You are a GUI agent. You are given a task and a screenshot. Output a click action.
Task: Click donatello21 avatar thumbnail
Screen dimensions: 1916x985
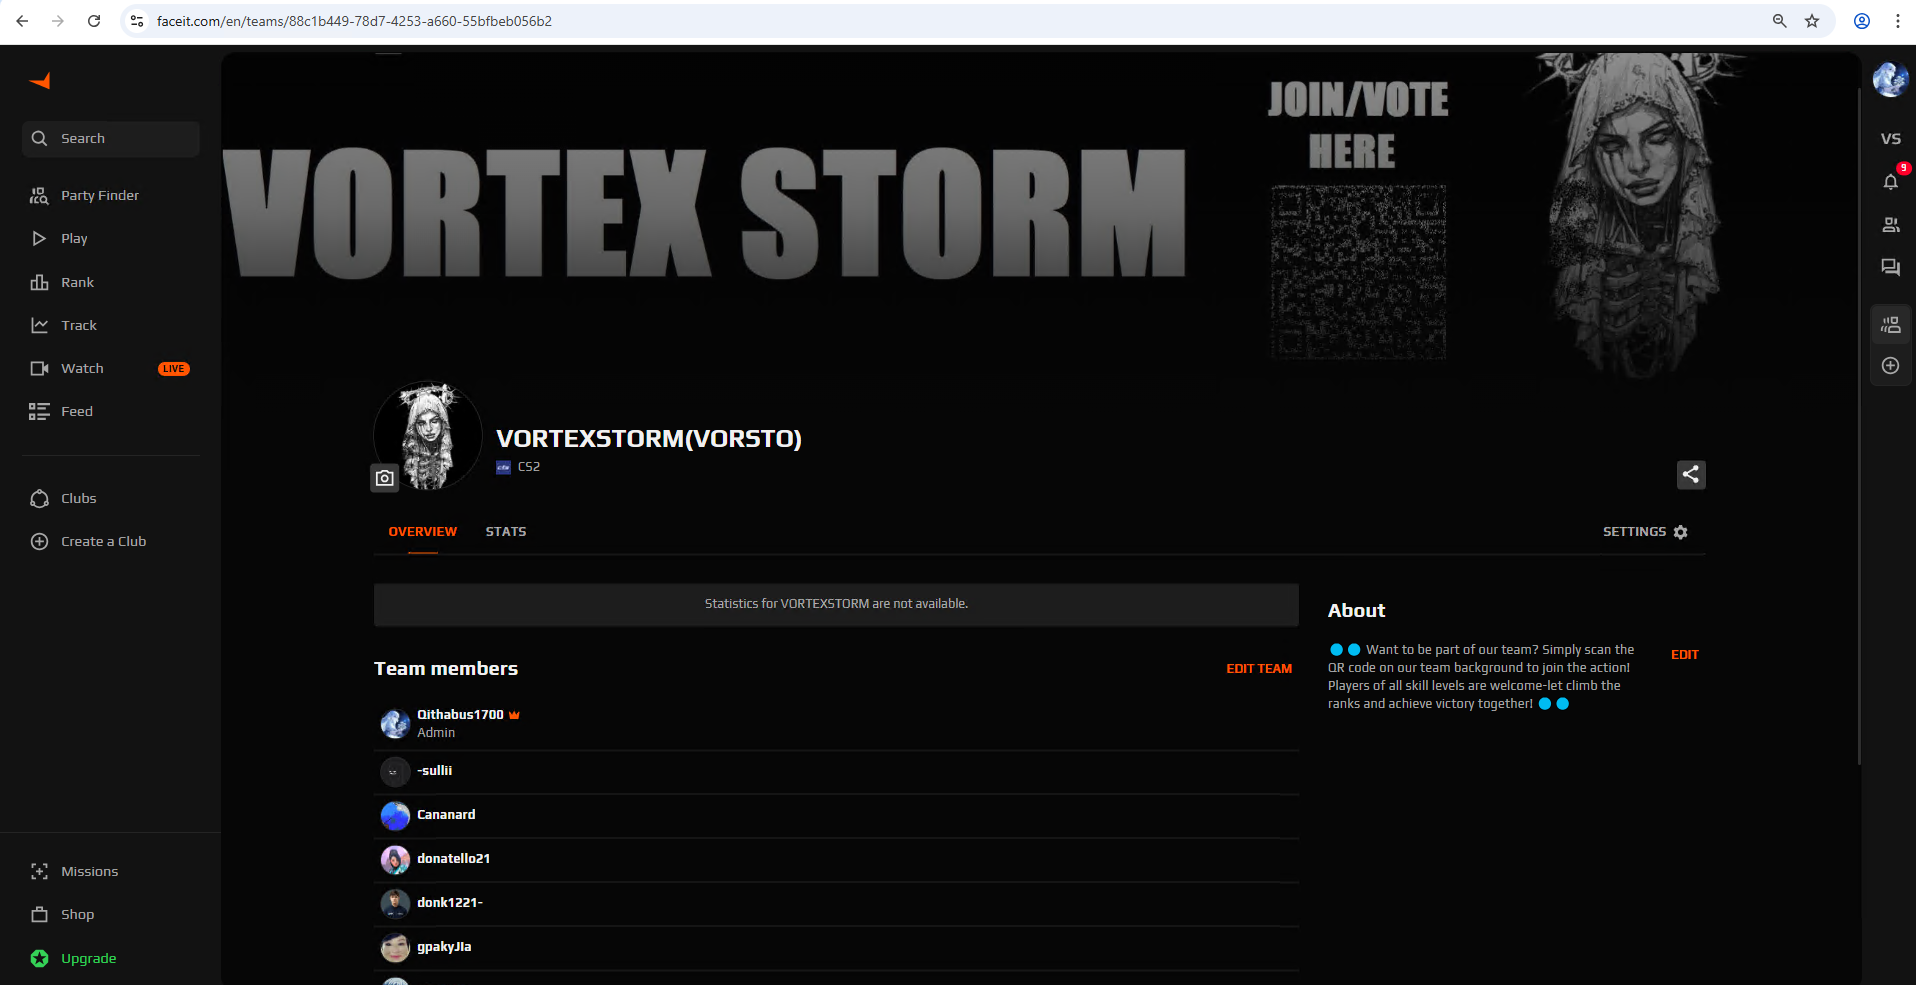[395, 860]
